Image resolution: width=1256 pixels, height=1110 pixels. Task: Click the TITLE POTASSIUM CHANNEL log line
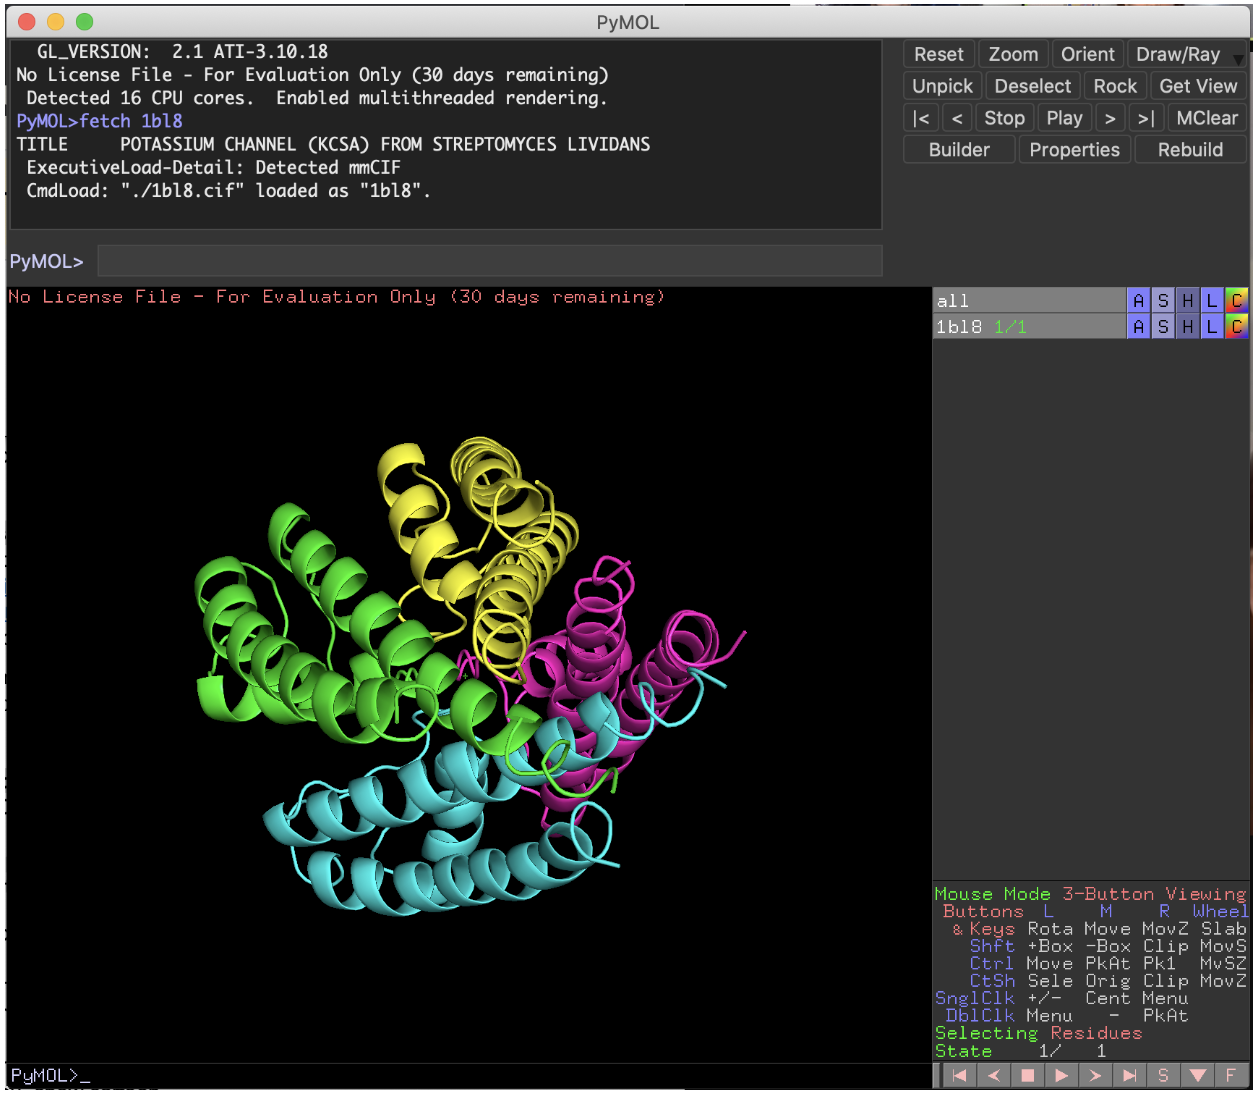[x=333, y=144]
